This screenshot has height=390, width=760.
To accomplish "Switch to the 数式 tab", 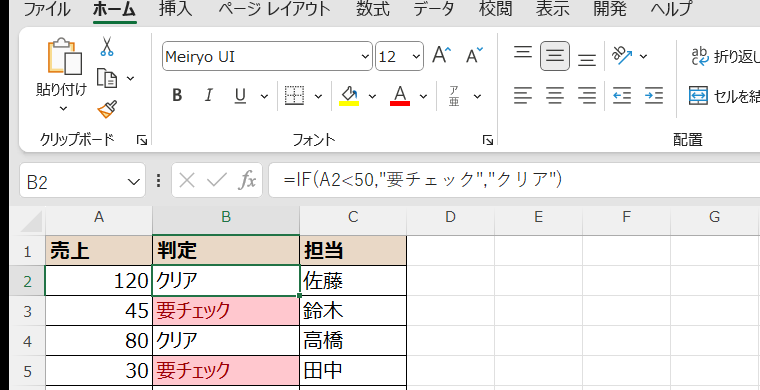I will (x=373, y=9).
